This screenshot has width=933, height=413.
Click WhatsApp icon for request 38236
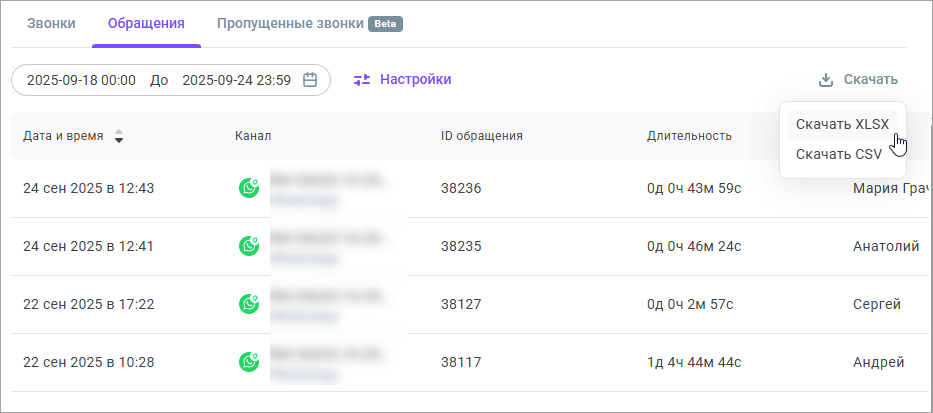click(x=249, y=187)
